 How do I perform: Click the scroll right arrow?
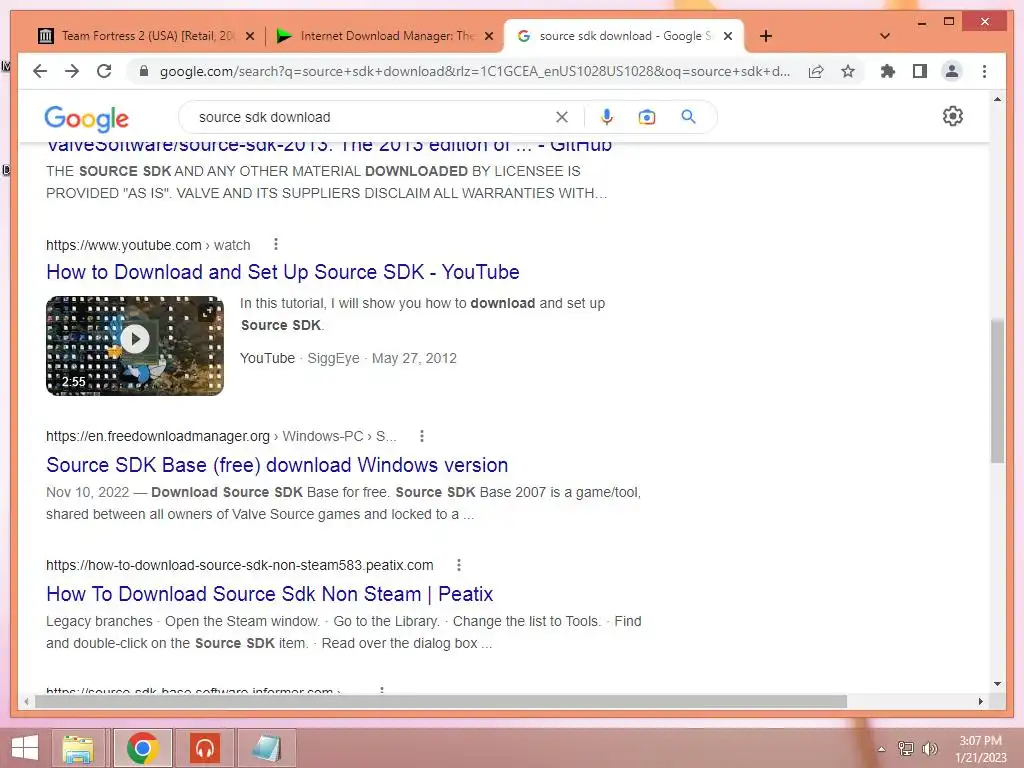click(x=980, y=701)
